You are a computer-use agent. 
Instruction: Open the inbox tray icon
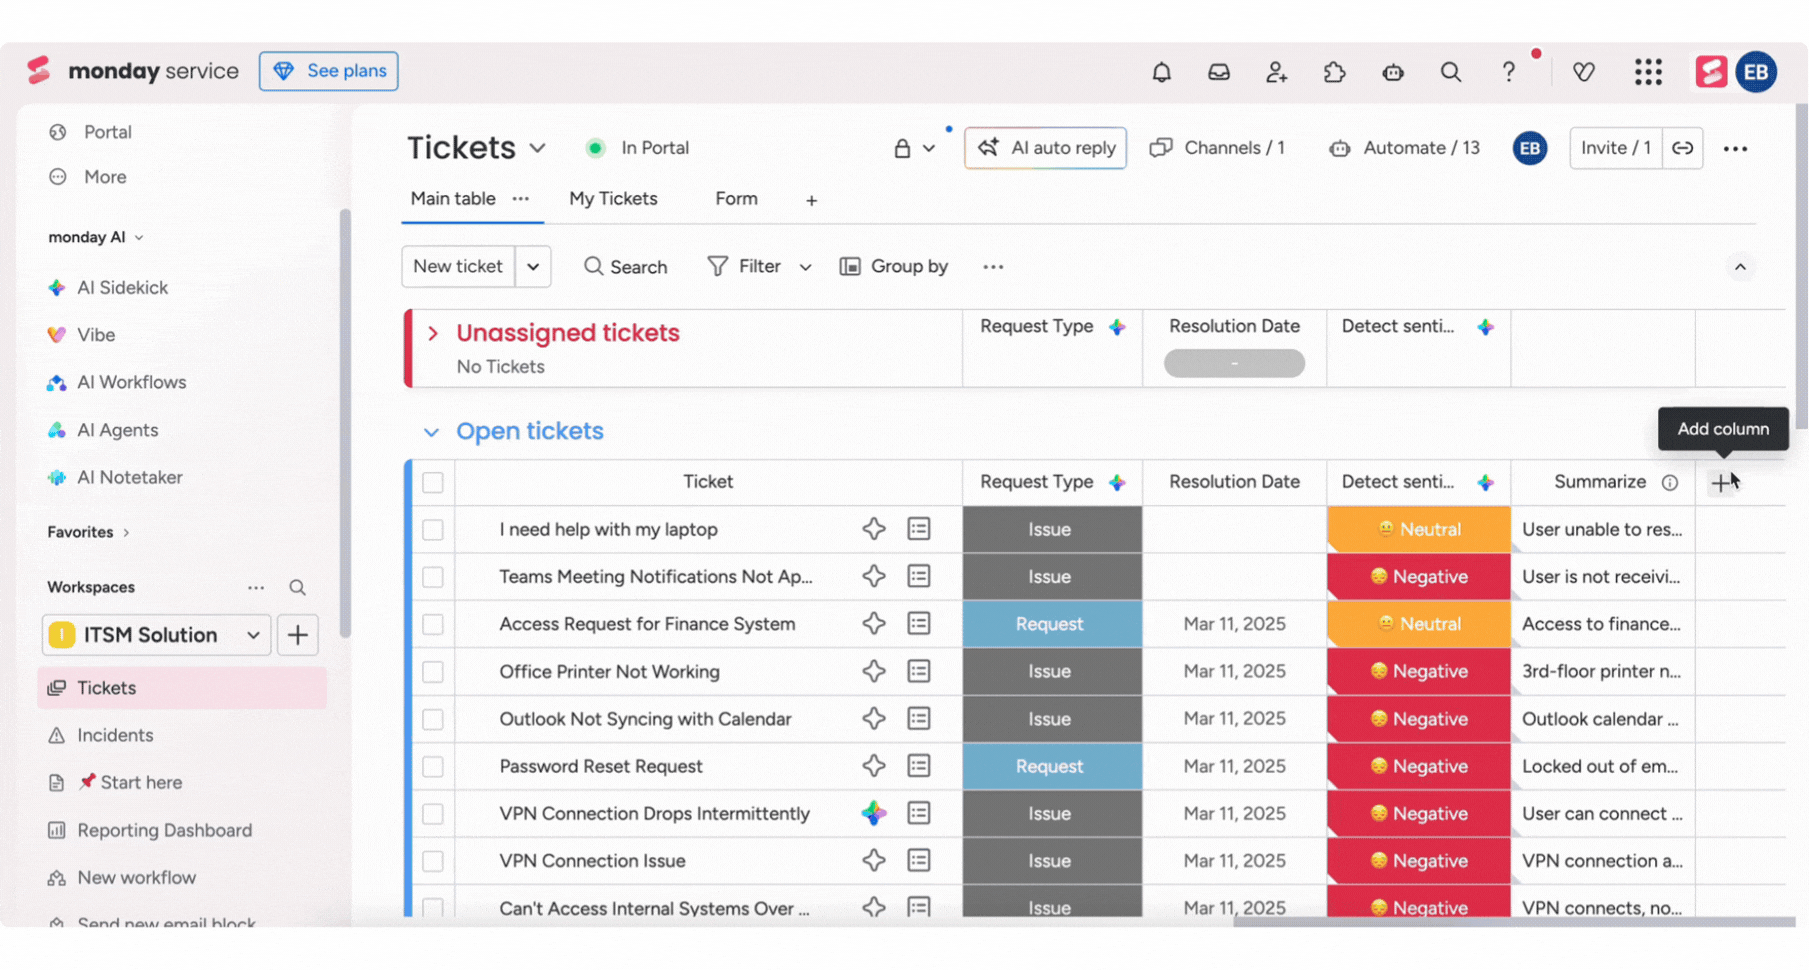pyautogui.click(x=1218, y=72)
